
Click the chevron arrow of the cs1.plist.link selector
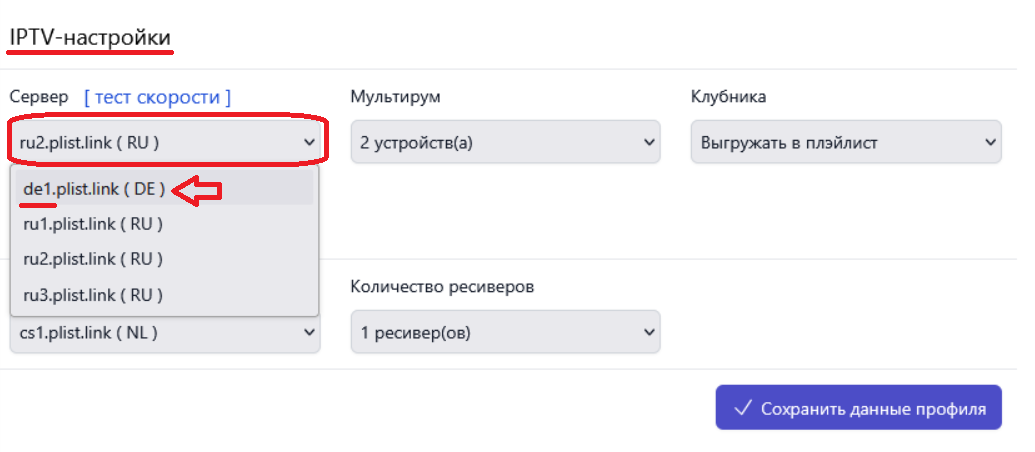click(x=309, y=333)
